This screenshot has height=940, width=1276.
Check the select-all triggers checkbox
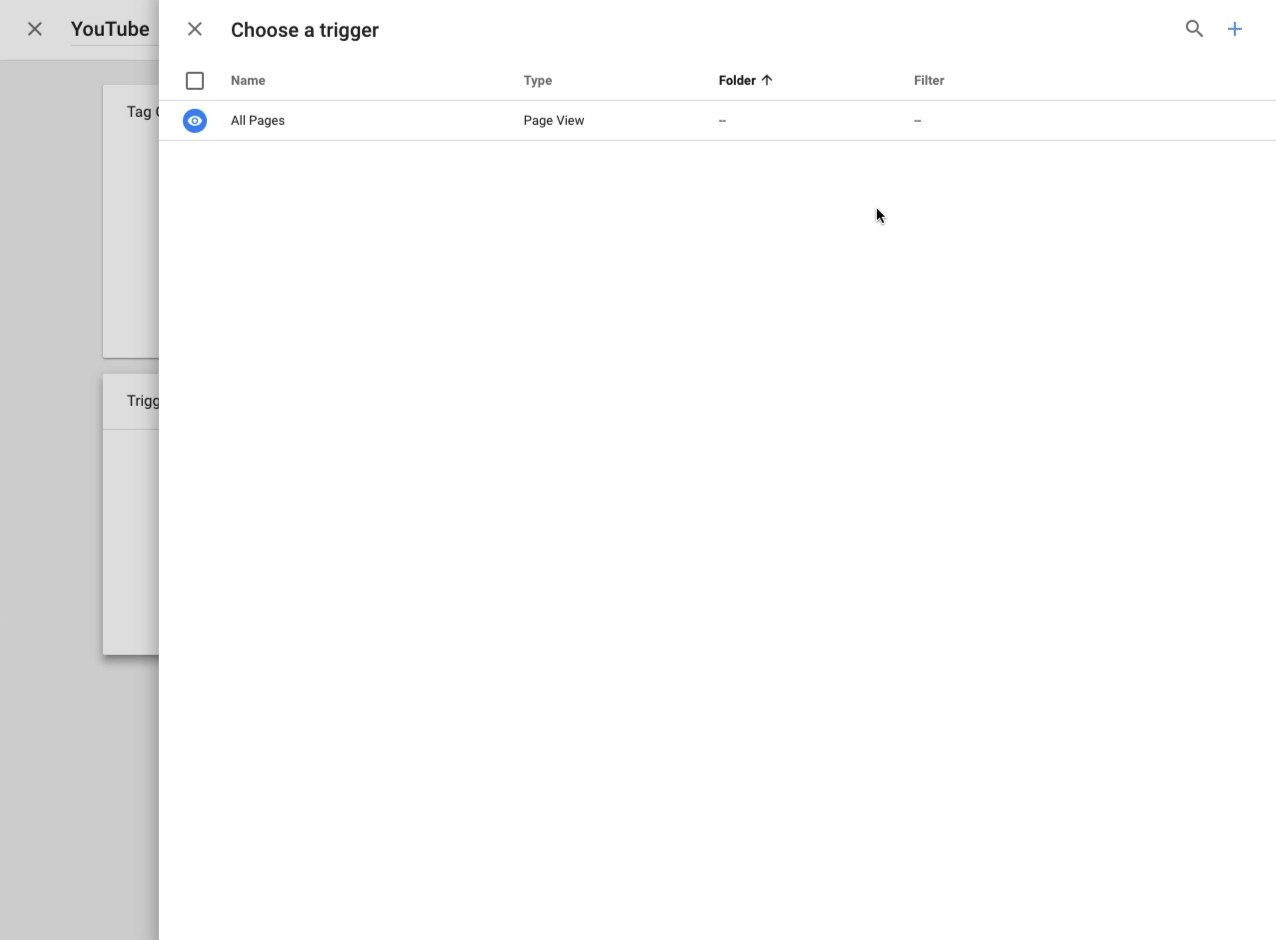194,80
